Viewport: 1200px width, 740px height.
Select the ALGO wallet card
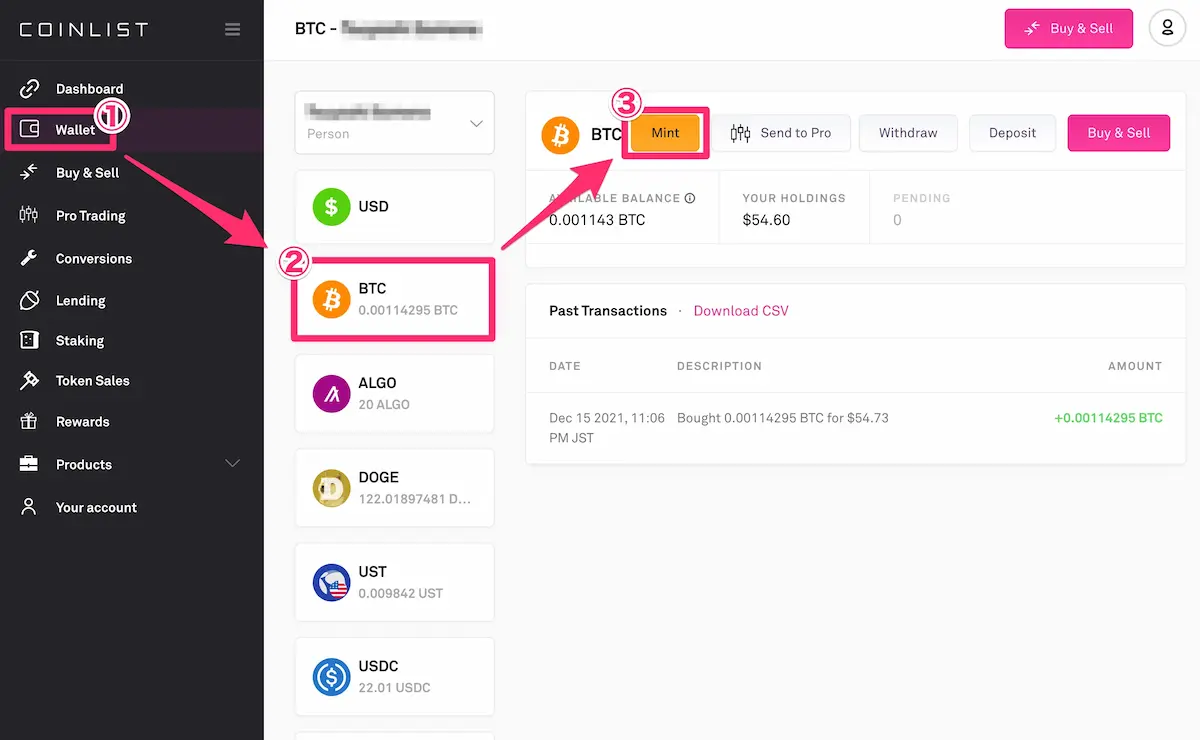click(x=395, y=394)
